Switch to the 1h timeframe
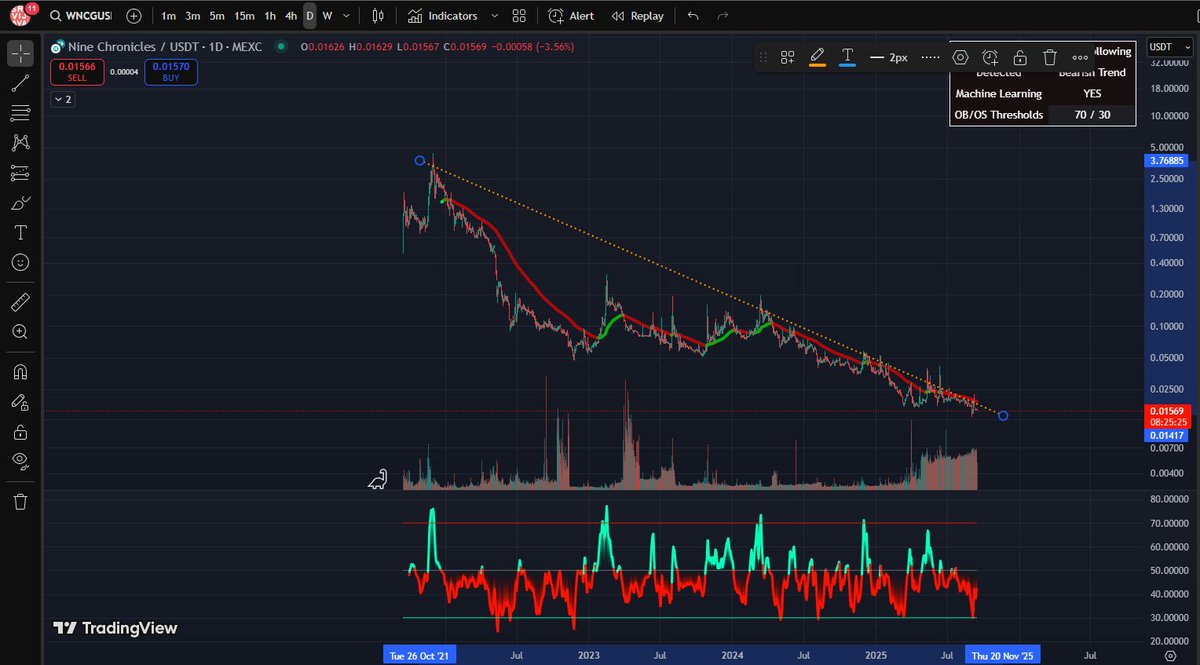The width and height of the screenshot is (1200, 665). pyautogui.click(x=270, y=16)
